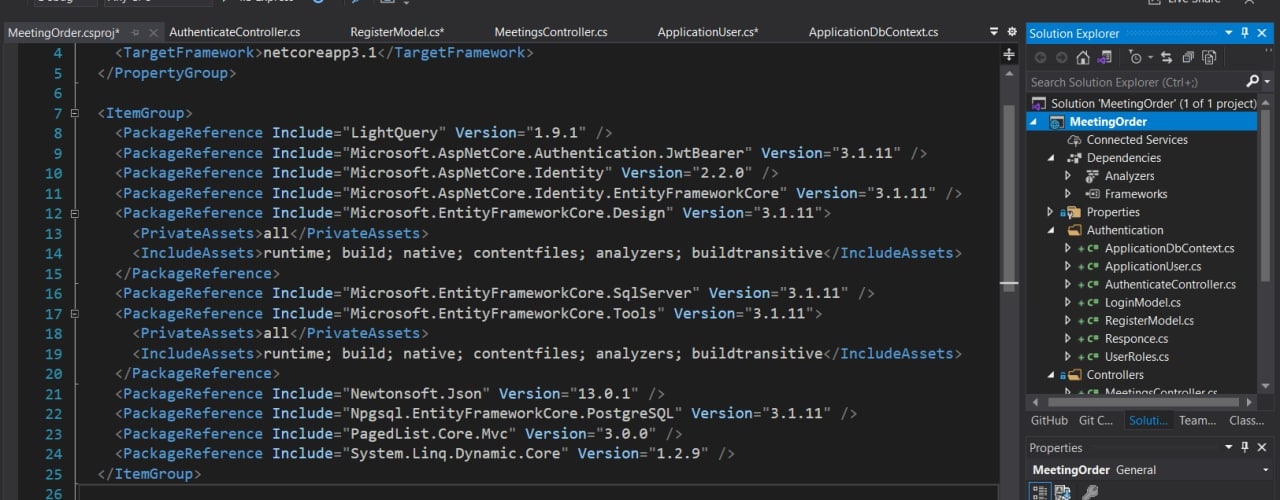
Task: Open Property Pages wrench icon
Action: point(1091,492)
